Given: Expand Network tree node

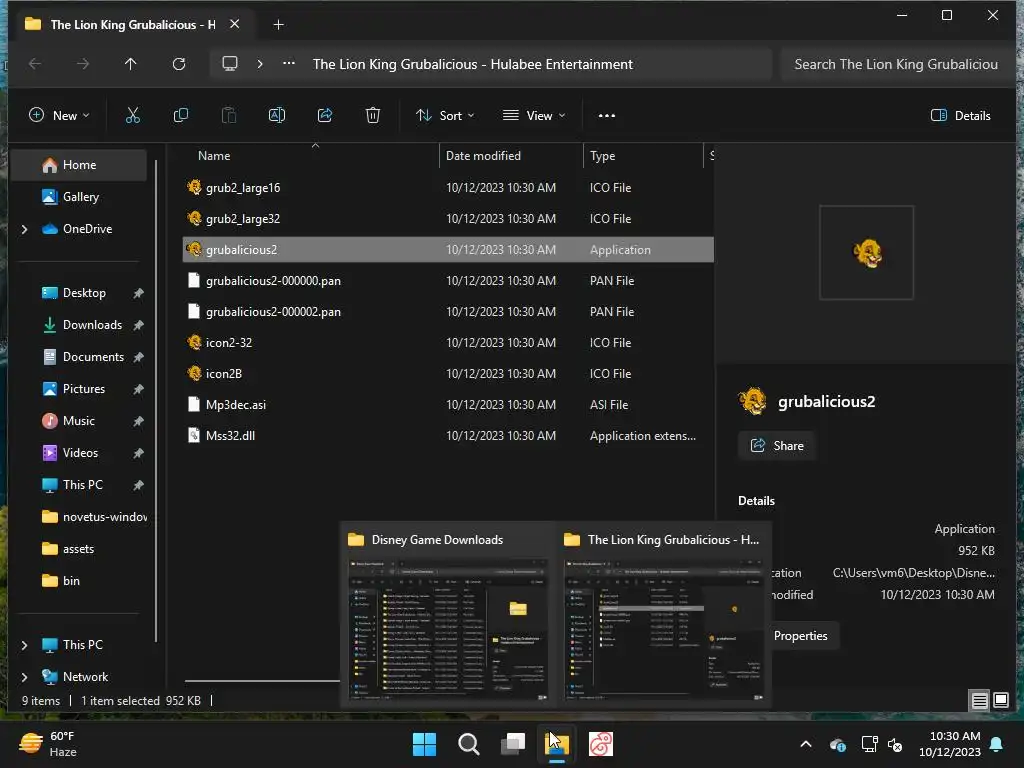Looking at the screenshot, I should tap(25, 677).
